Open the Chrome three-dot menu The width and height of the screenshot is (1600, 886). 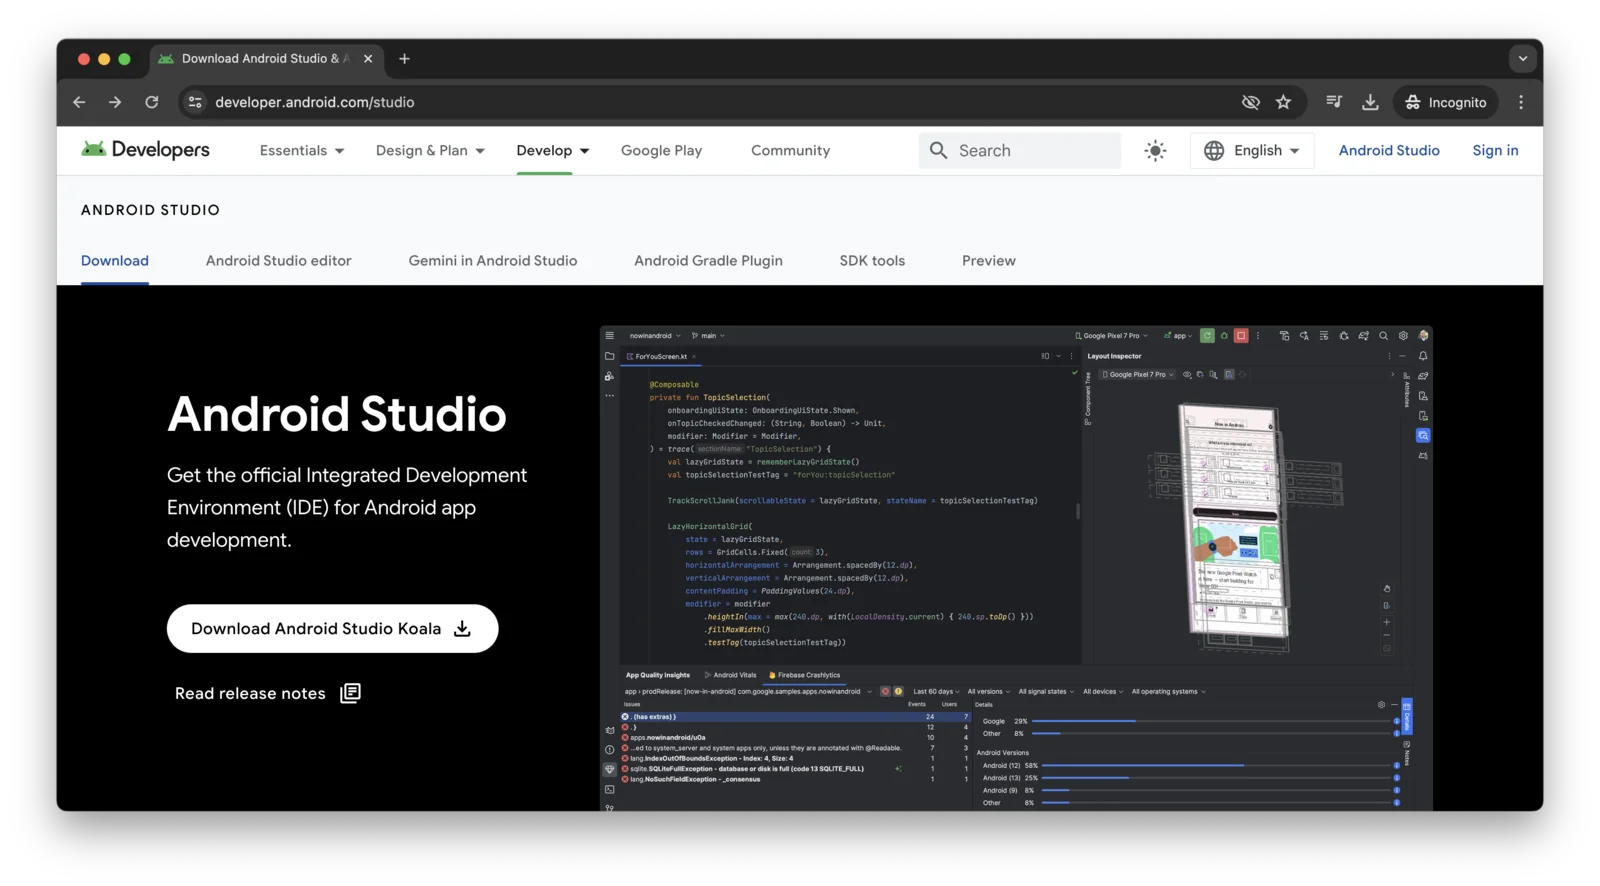click(1521, 102)
